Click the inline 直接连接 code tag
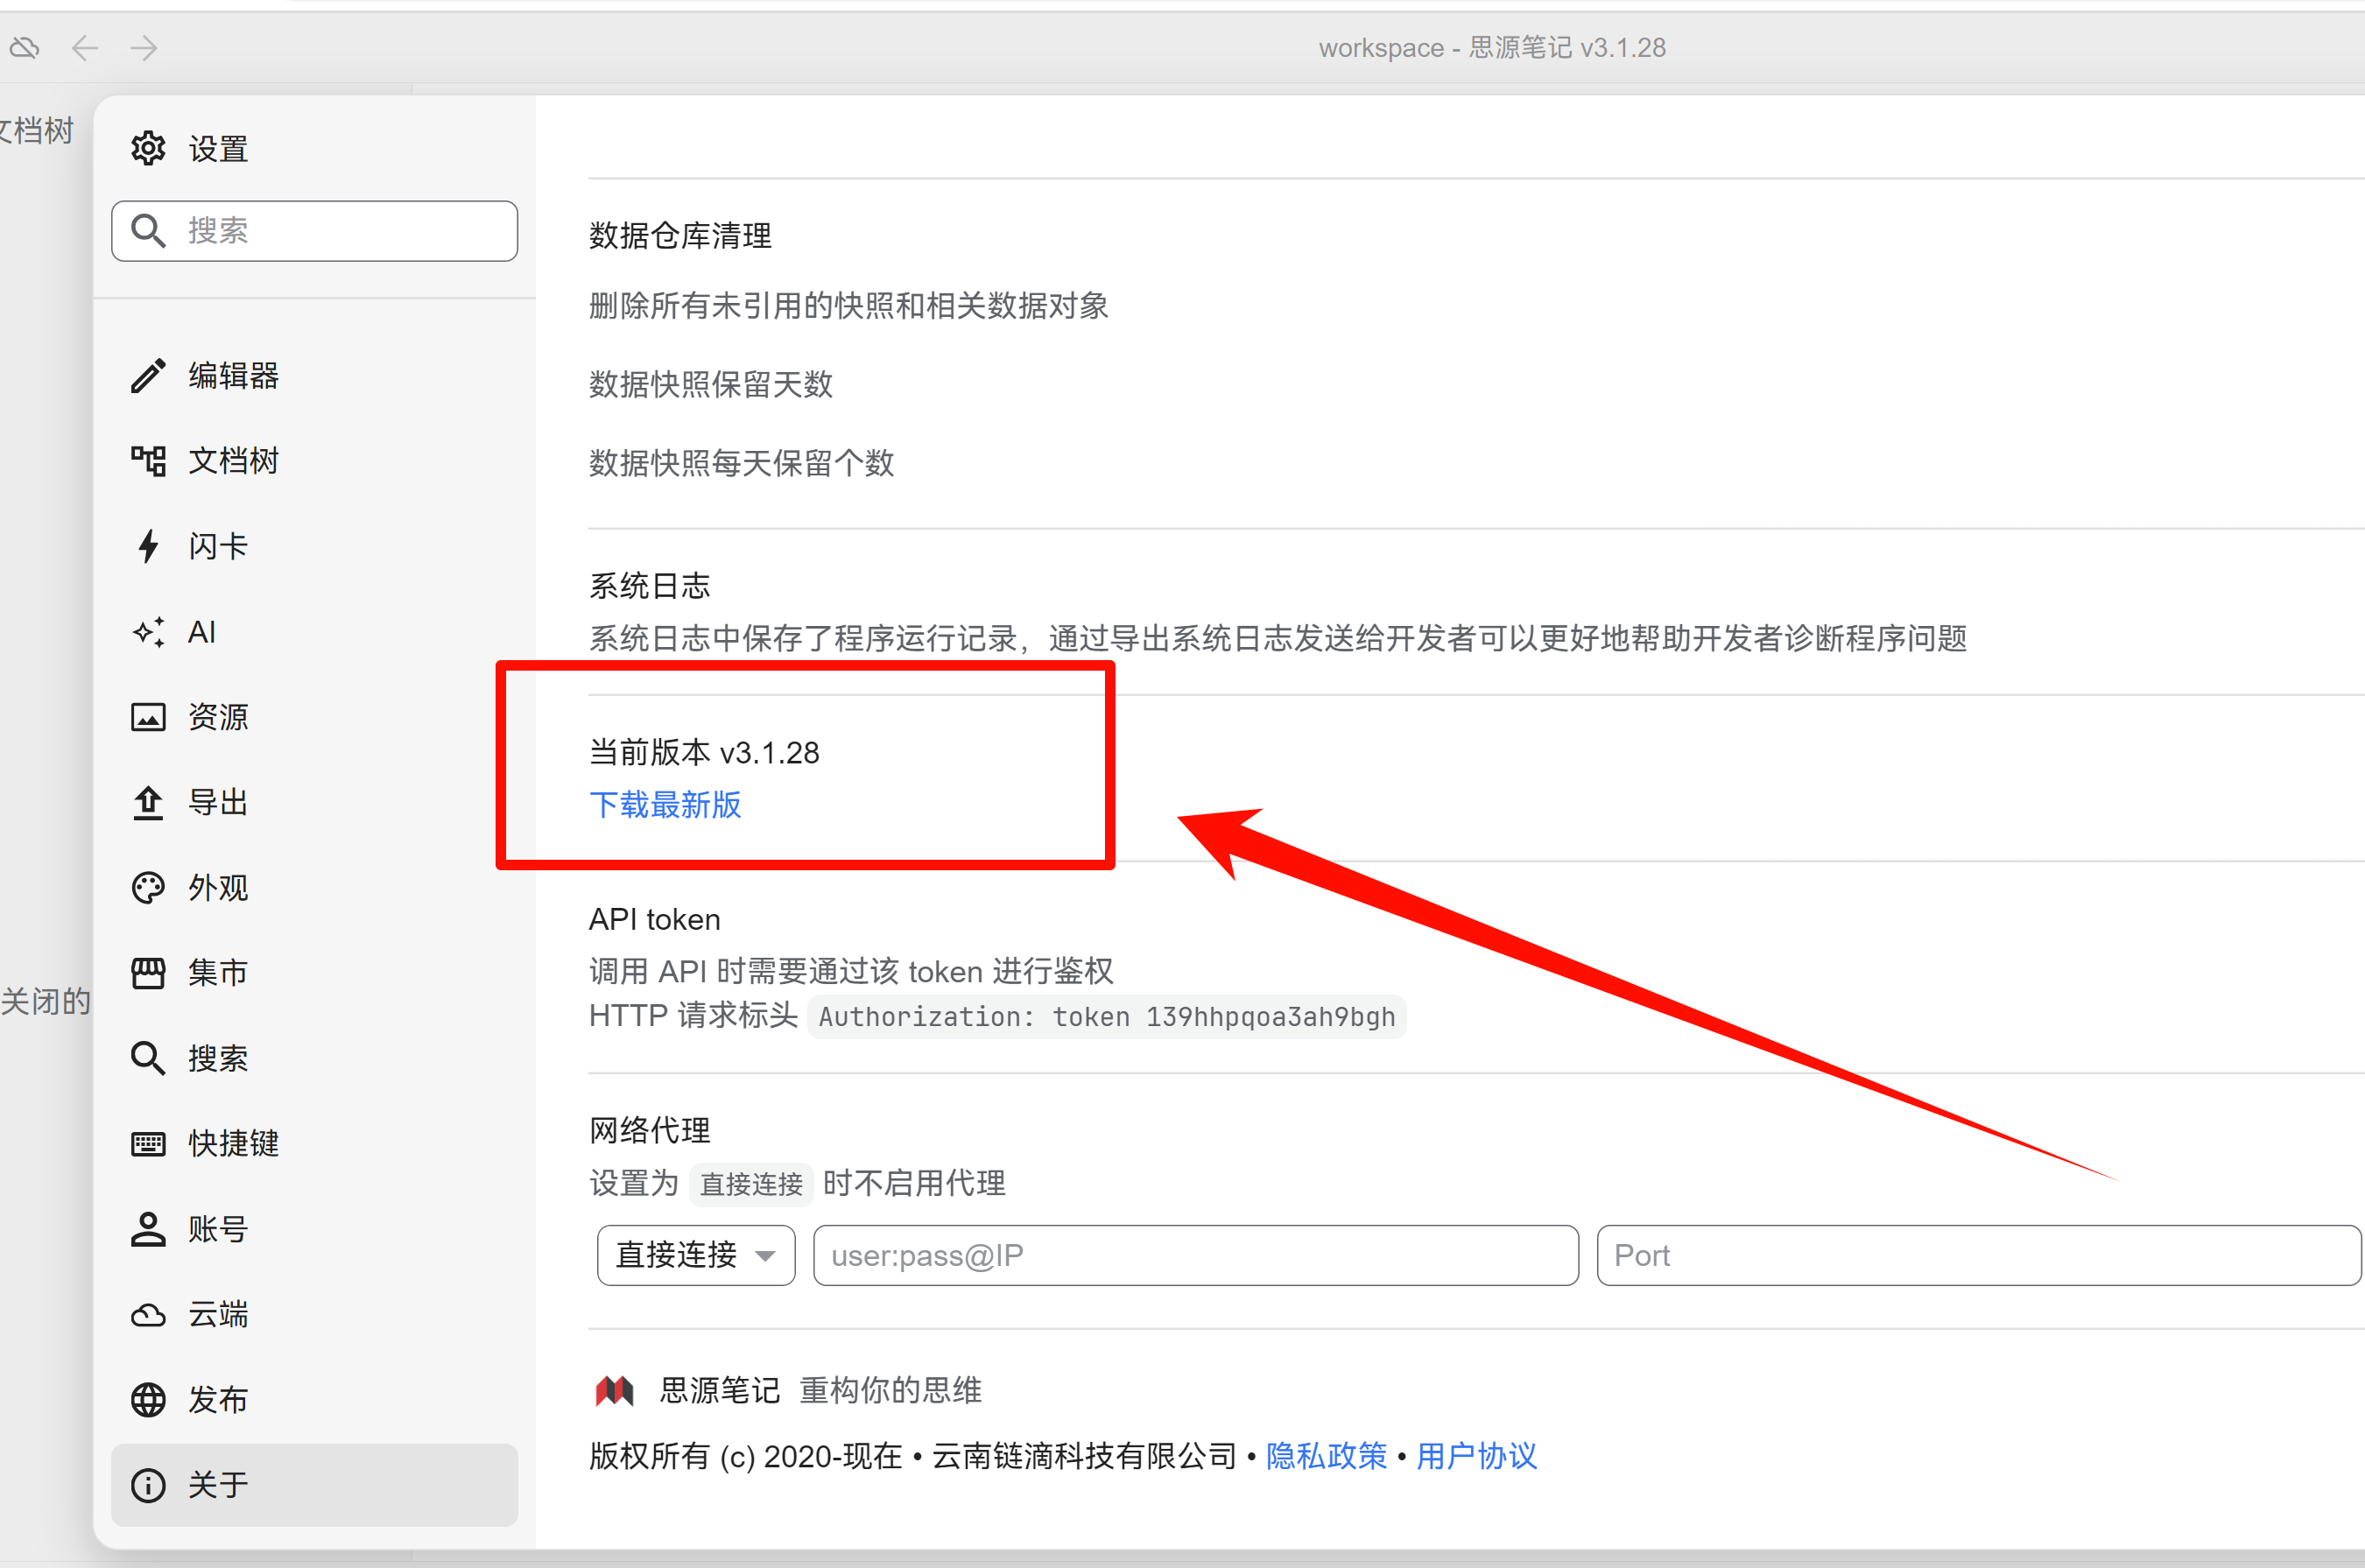Screen dimensions: 2365x1568 pyautogui.click(x=751, y=1184)
